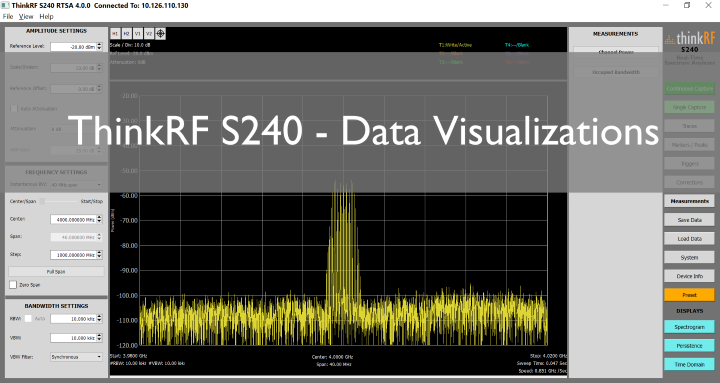
Task: Increase the VBW value with spinner
Action: point(100,336)
